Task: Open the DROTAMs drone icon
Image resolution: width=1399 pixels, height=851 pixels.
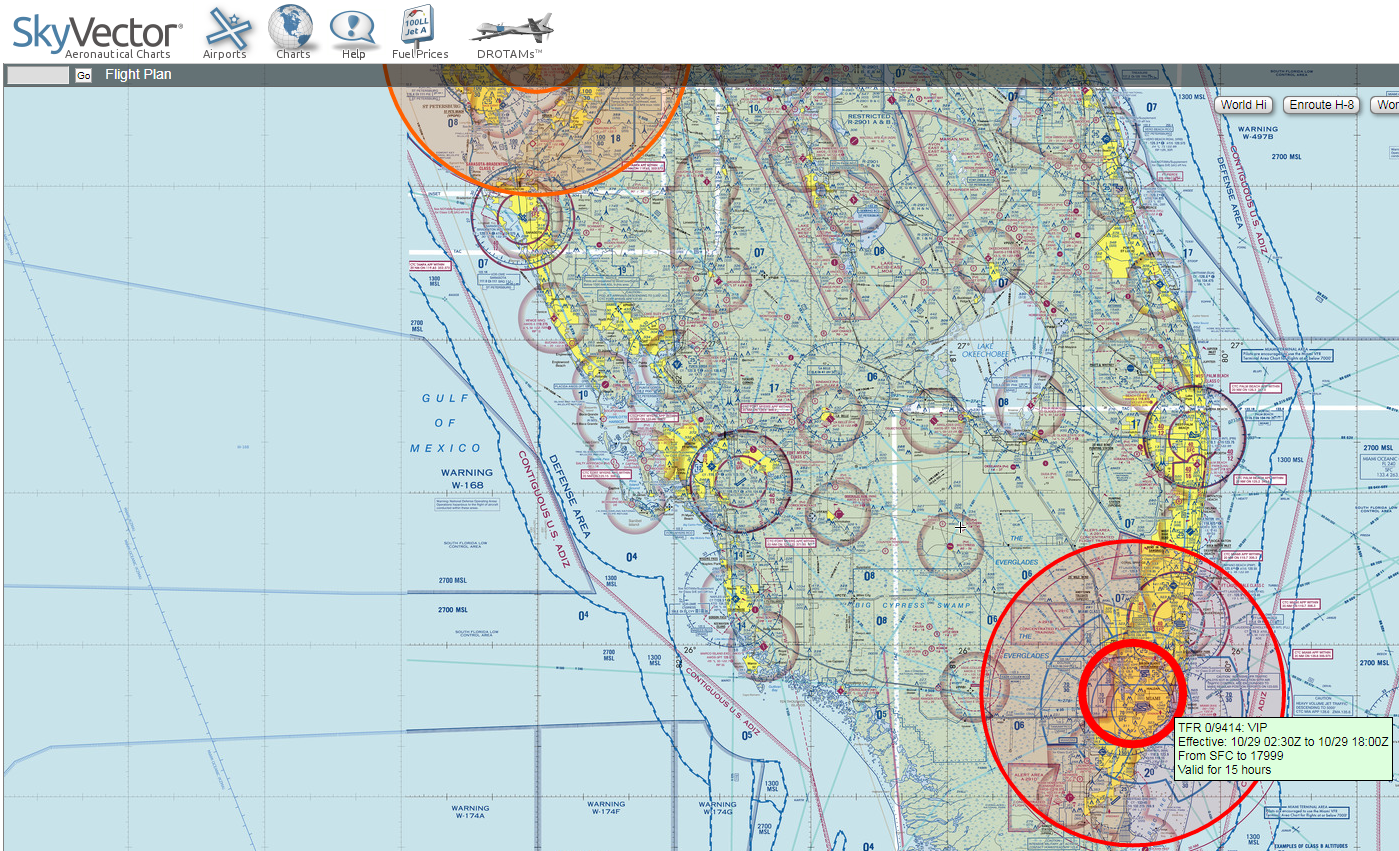Action: pyautogui.click(x=511, y=29)
